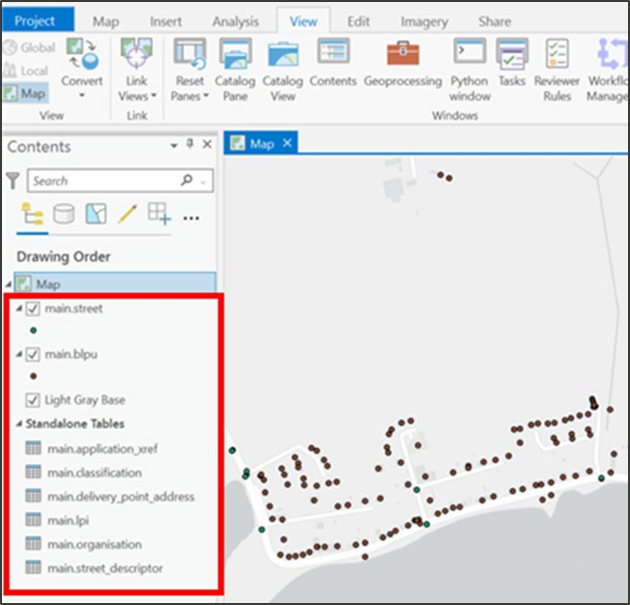Select the main.lpi table
Viewport: 630px width, 605px height.
[x=68, y=520]
